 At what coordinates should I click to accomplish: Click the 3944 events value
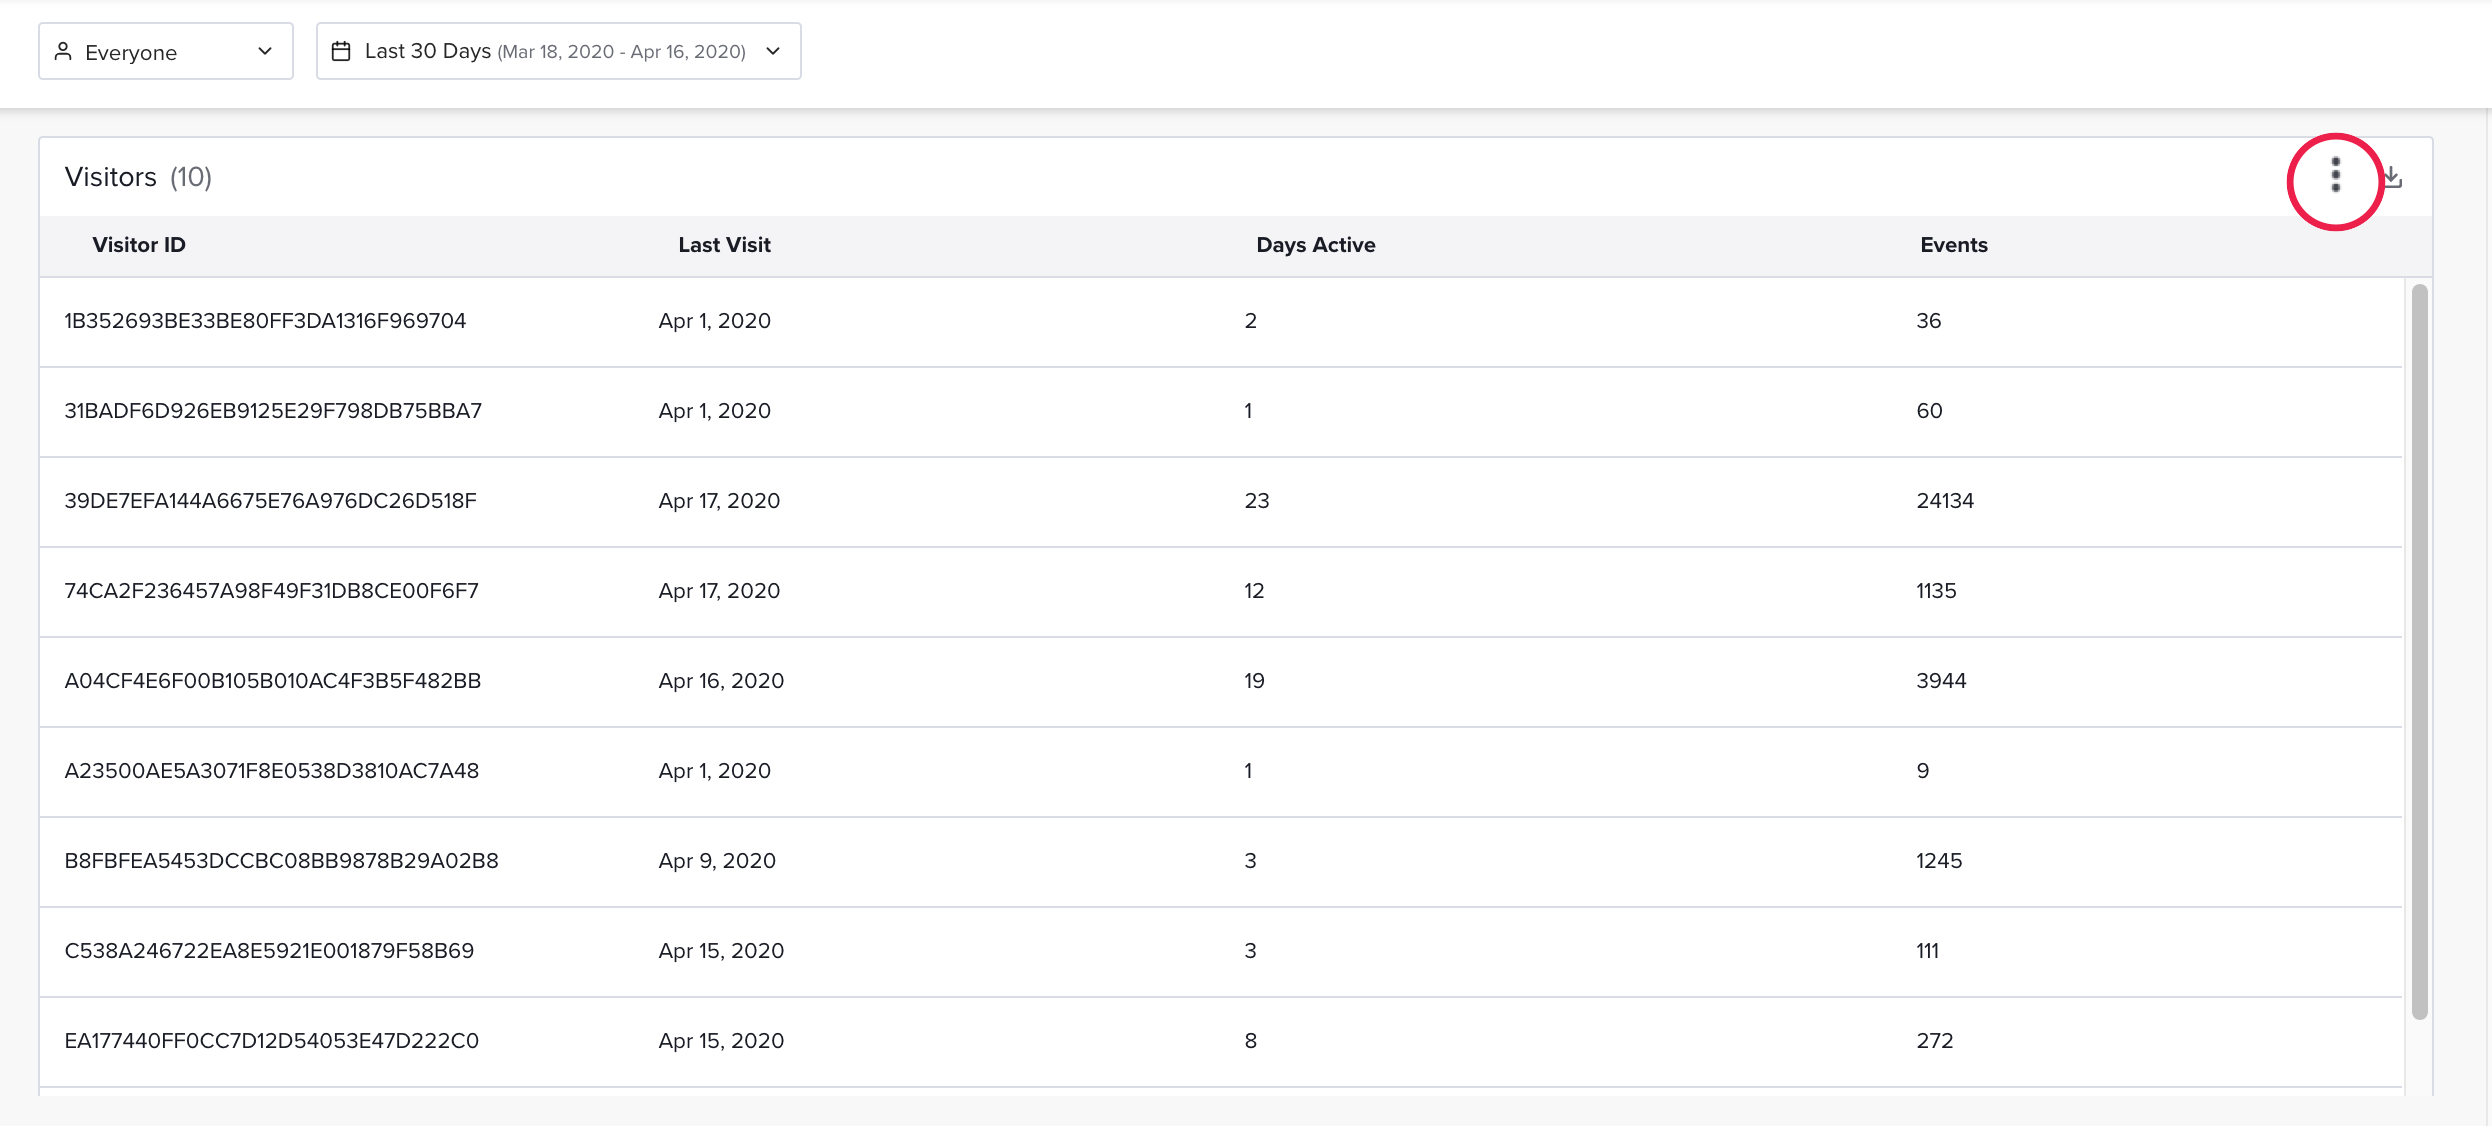pyautogui.click(x=1941, y=681)
